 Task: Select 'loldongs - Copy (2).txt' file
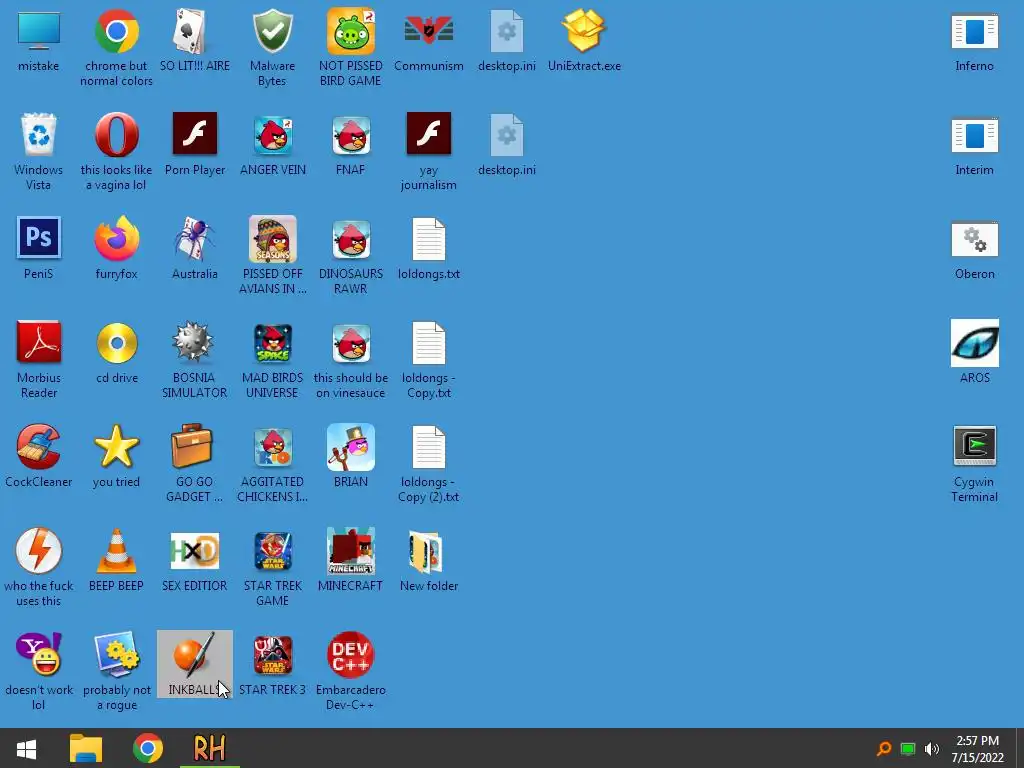tap(428, 447)
